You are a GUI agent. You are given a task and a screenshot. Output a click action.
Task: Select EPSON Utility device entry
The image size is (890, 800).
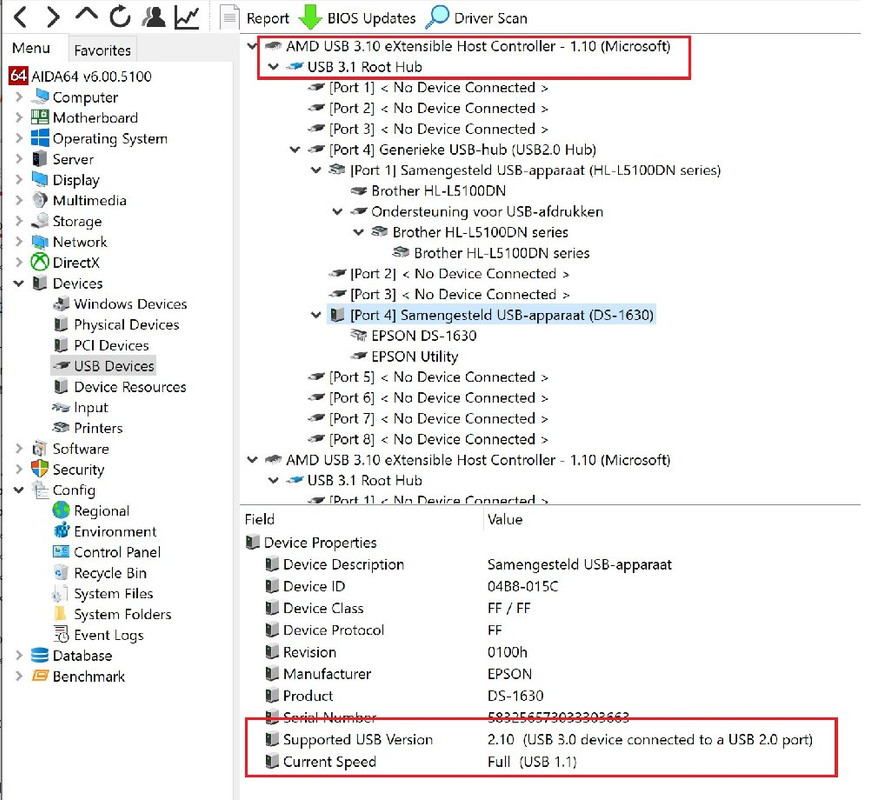click(414, 356)
